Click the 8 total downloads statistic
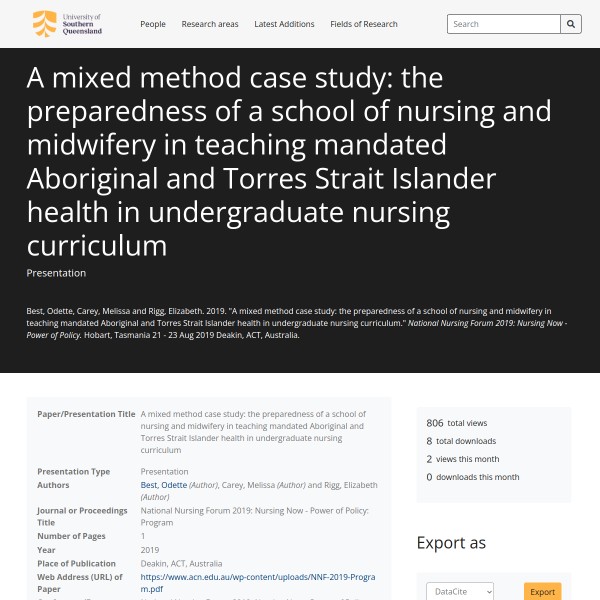Viewport: 600px width, 600px height. pyautogui.click(x=461, y=441)
